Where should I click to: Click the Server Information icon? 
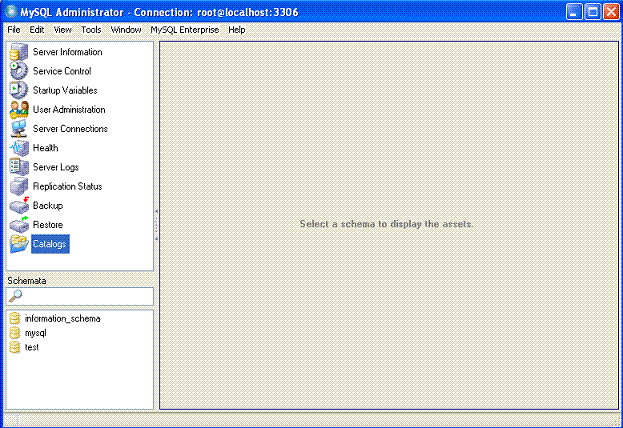(x=19, y=52)
